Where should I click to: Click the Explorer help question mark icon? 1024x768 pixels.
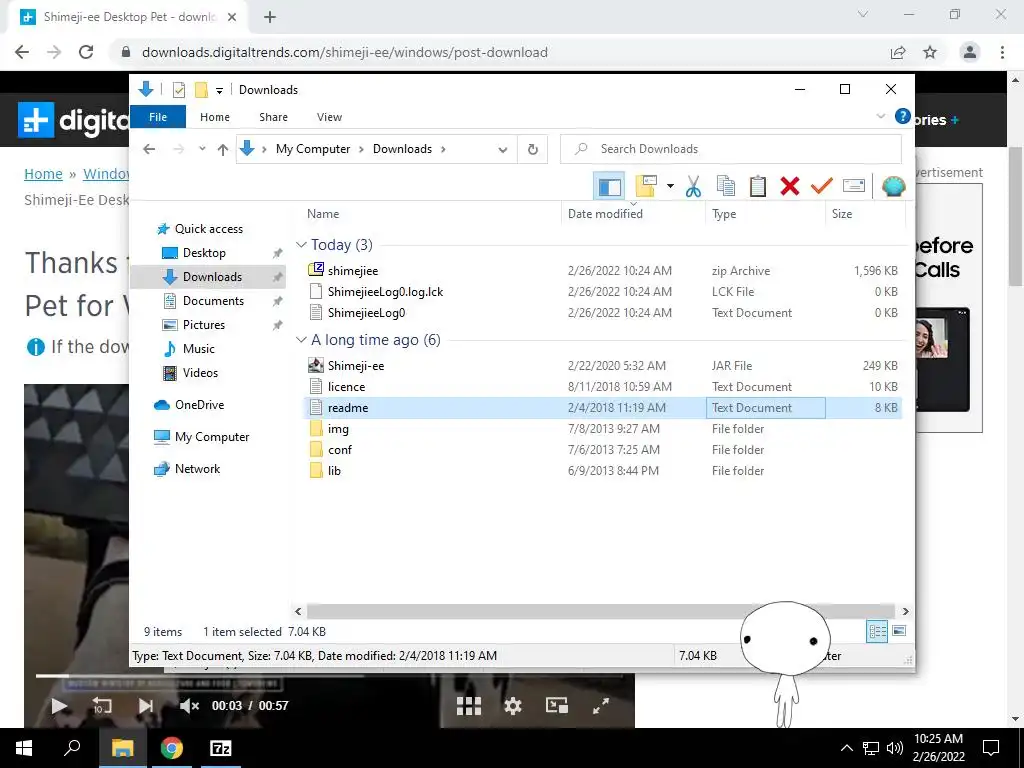point(903,116)
